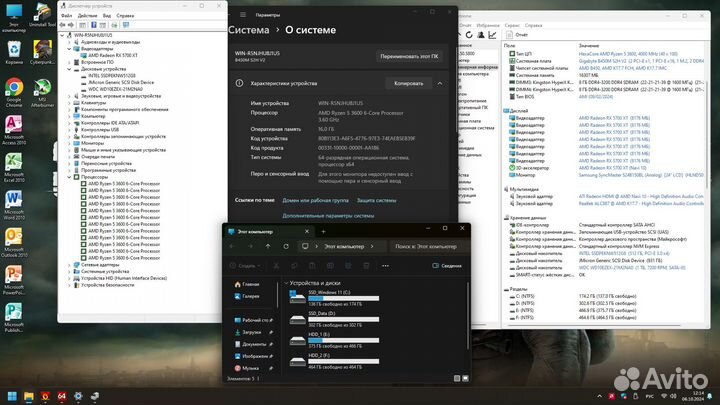
Task: Collapse 'Характеристики устройства' section chevron
Action: tap(440, 84)
